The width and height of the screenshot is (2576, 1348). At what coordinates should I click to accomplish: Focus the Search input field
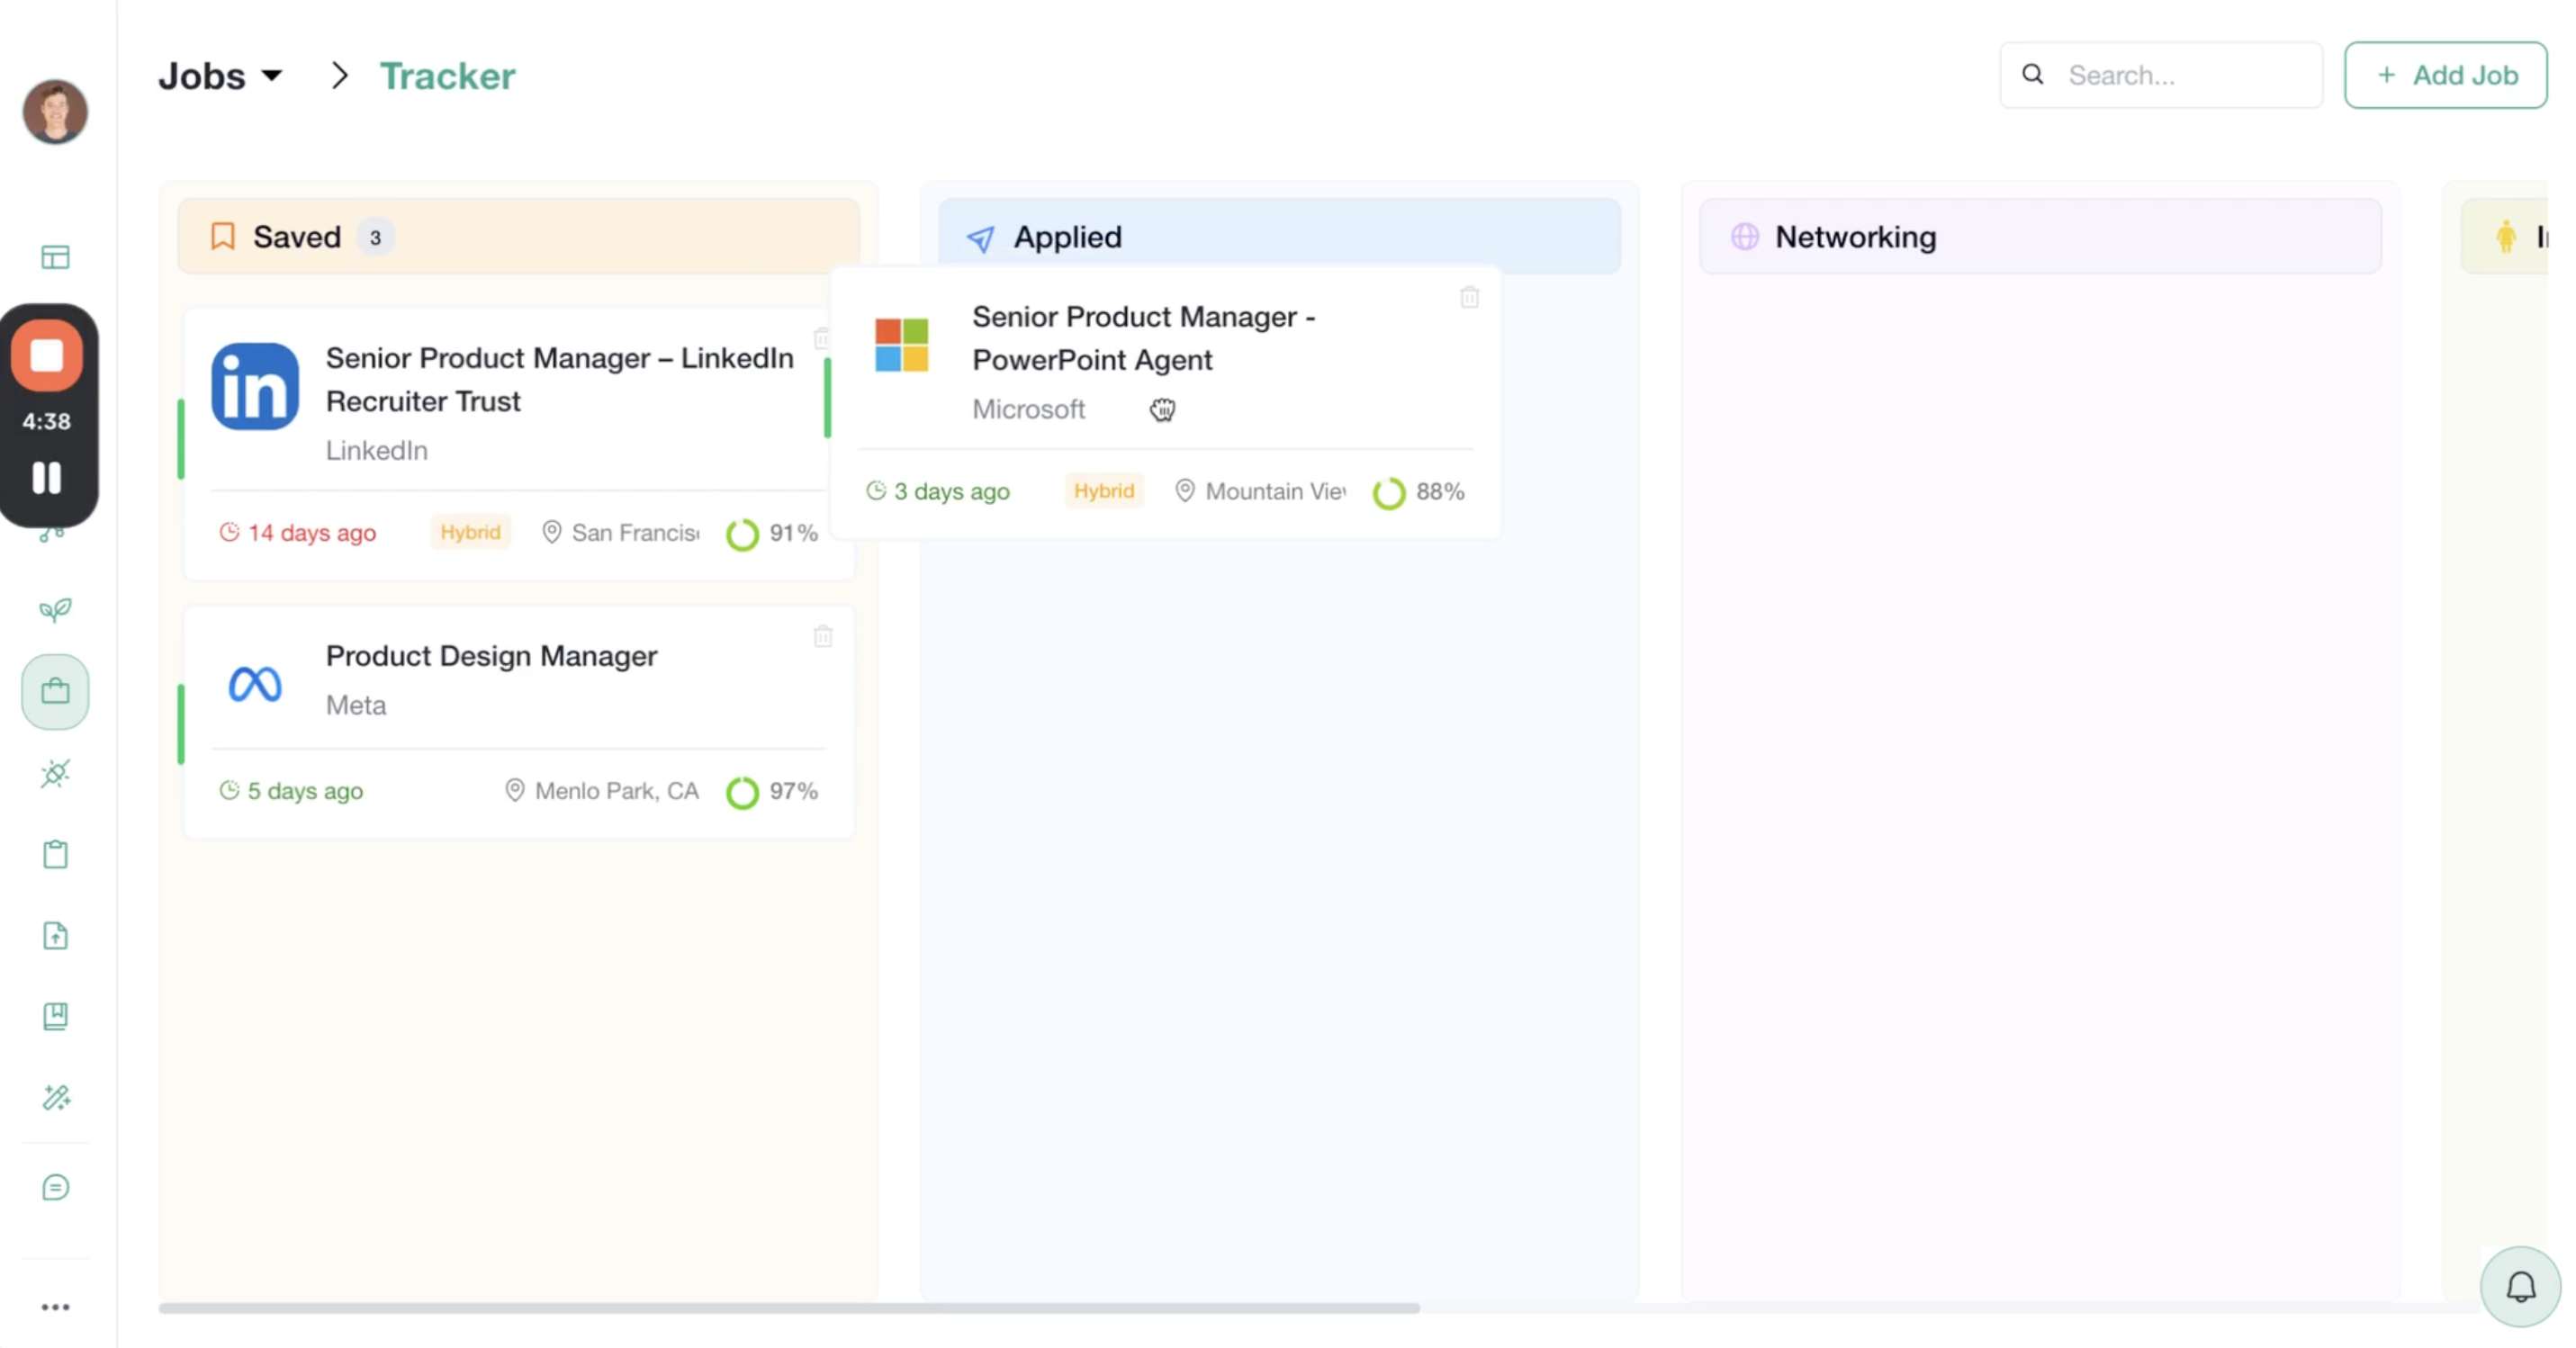pos(2180,75)
